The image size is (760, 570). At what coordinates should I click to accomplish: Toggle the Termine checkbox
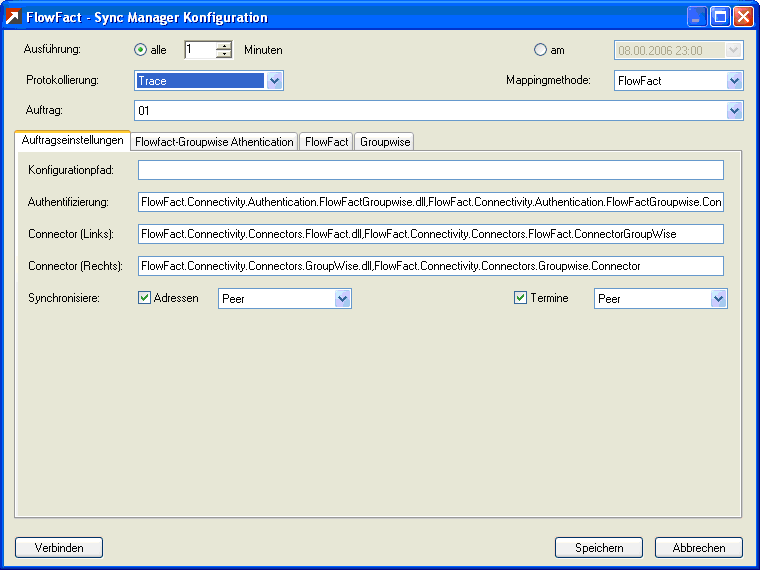(x=520, y=298)
